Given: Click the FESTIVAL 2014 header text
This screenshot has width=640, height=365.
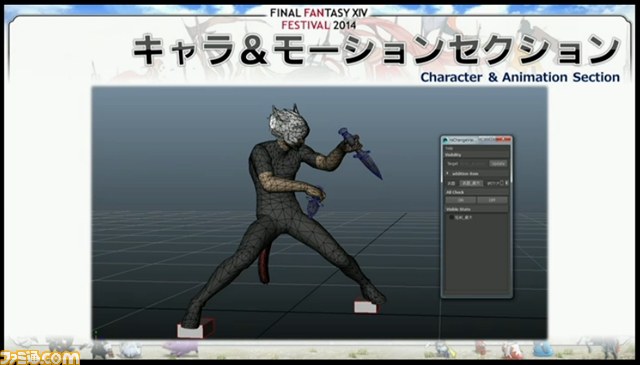Looking at the screenshot, I should click(318, 25).
